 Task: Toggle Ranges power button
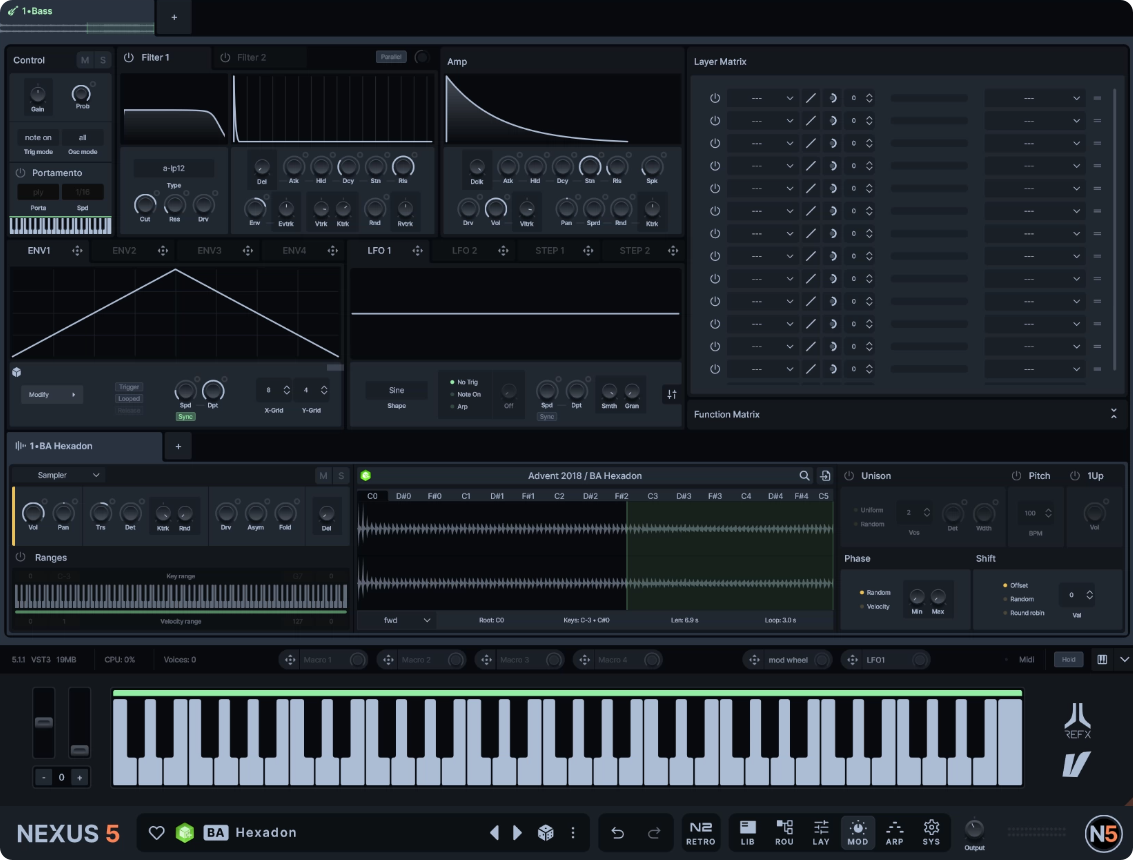pos(20,557)
